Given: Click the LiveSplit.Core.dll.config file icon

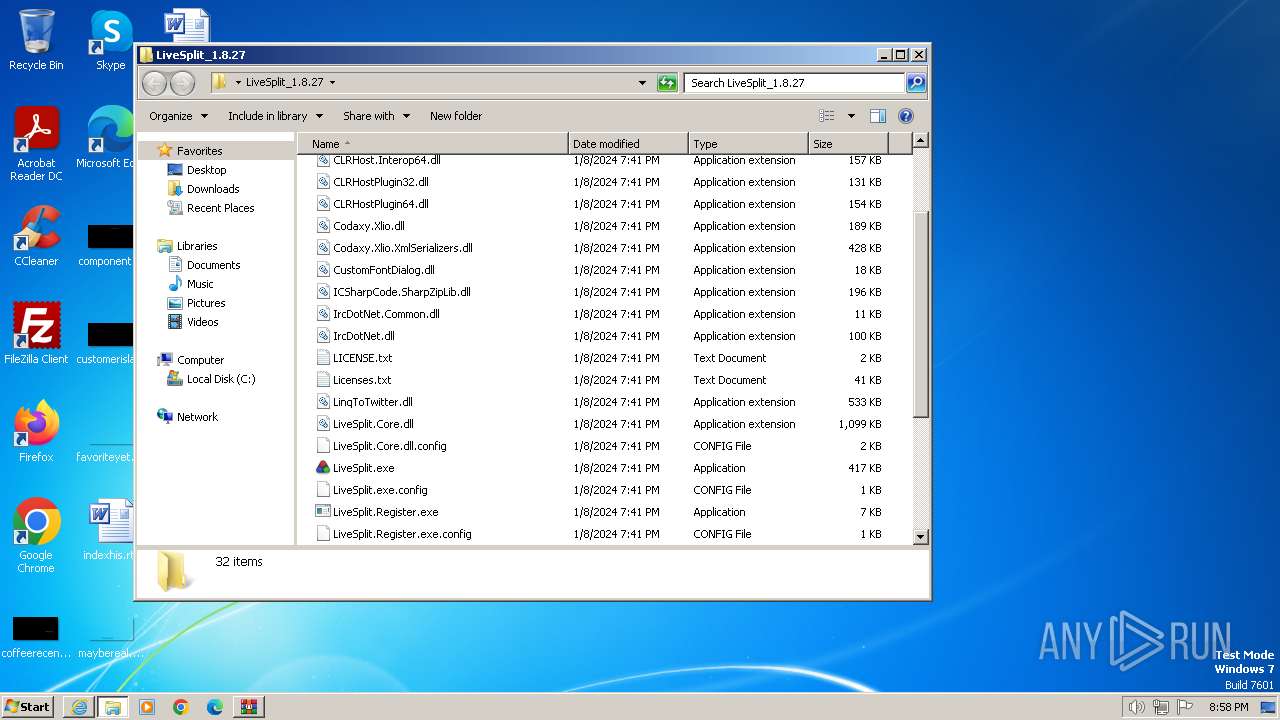Looking at the screenshot, I should [323, 446].
